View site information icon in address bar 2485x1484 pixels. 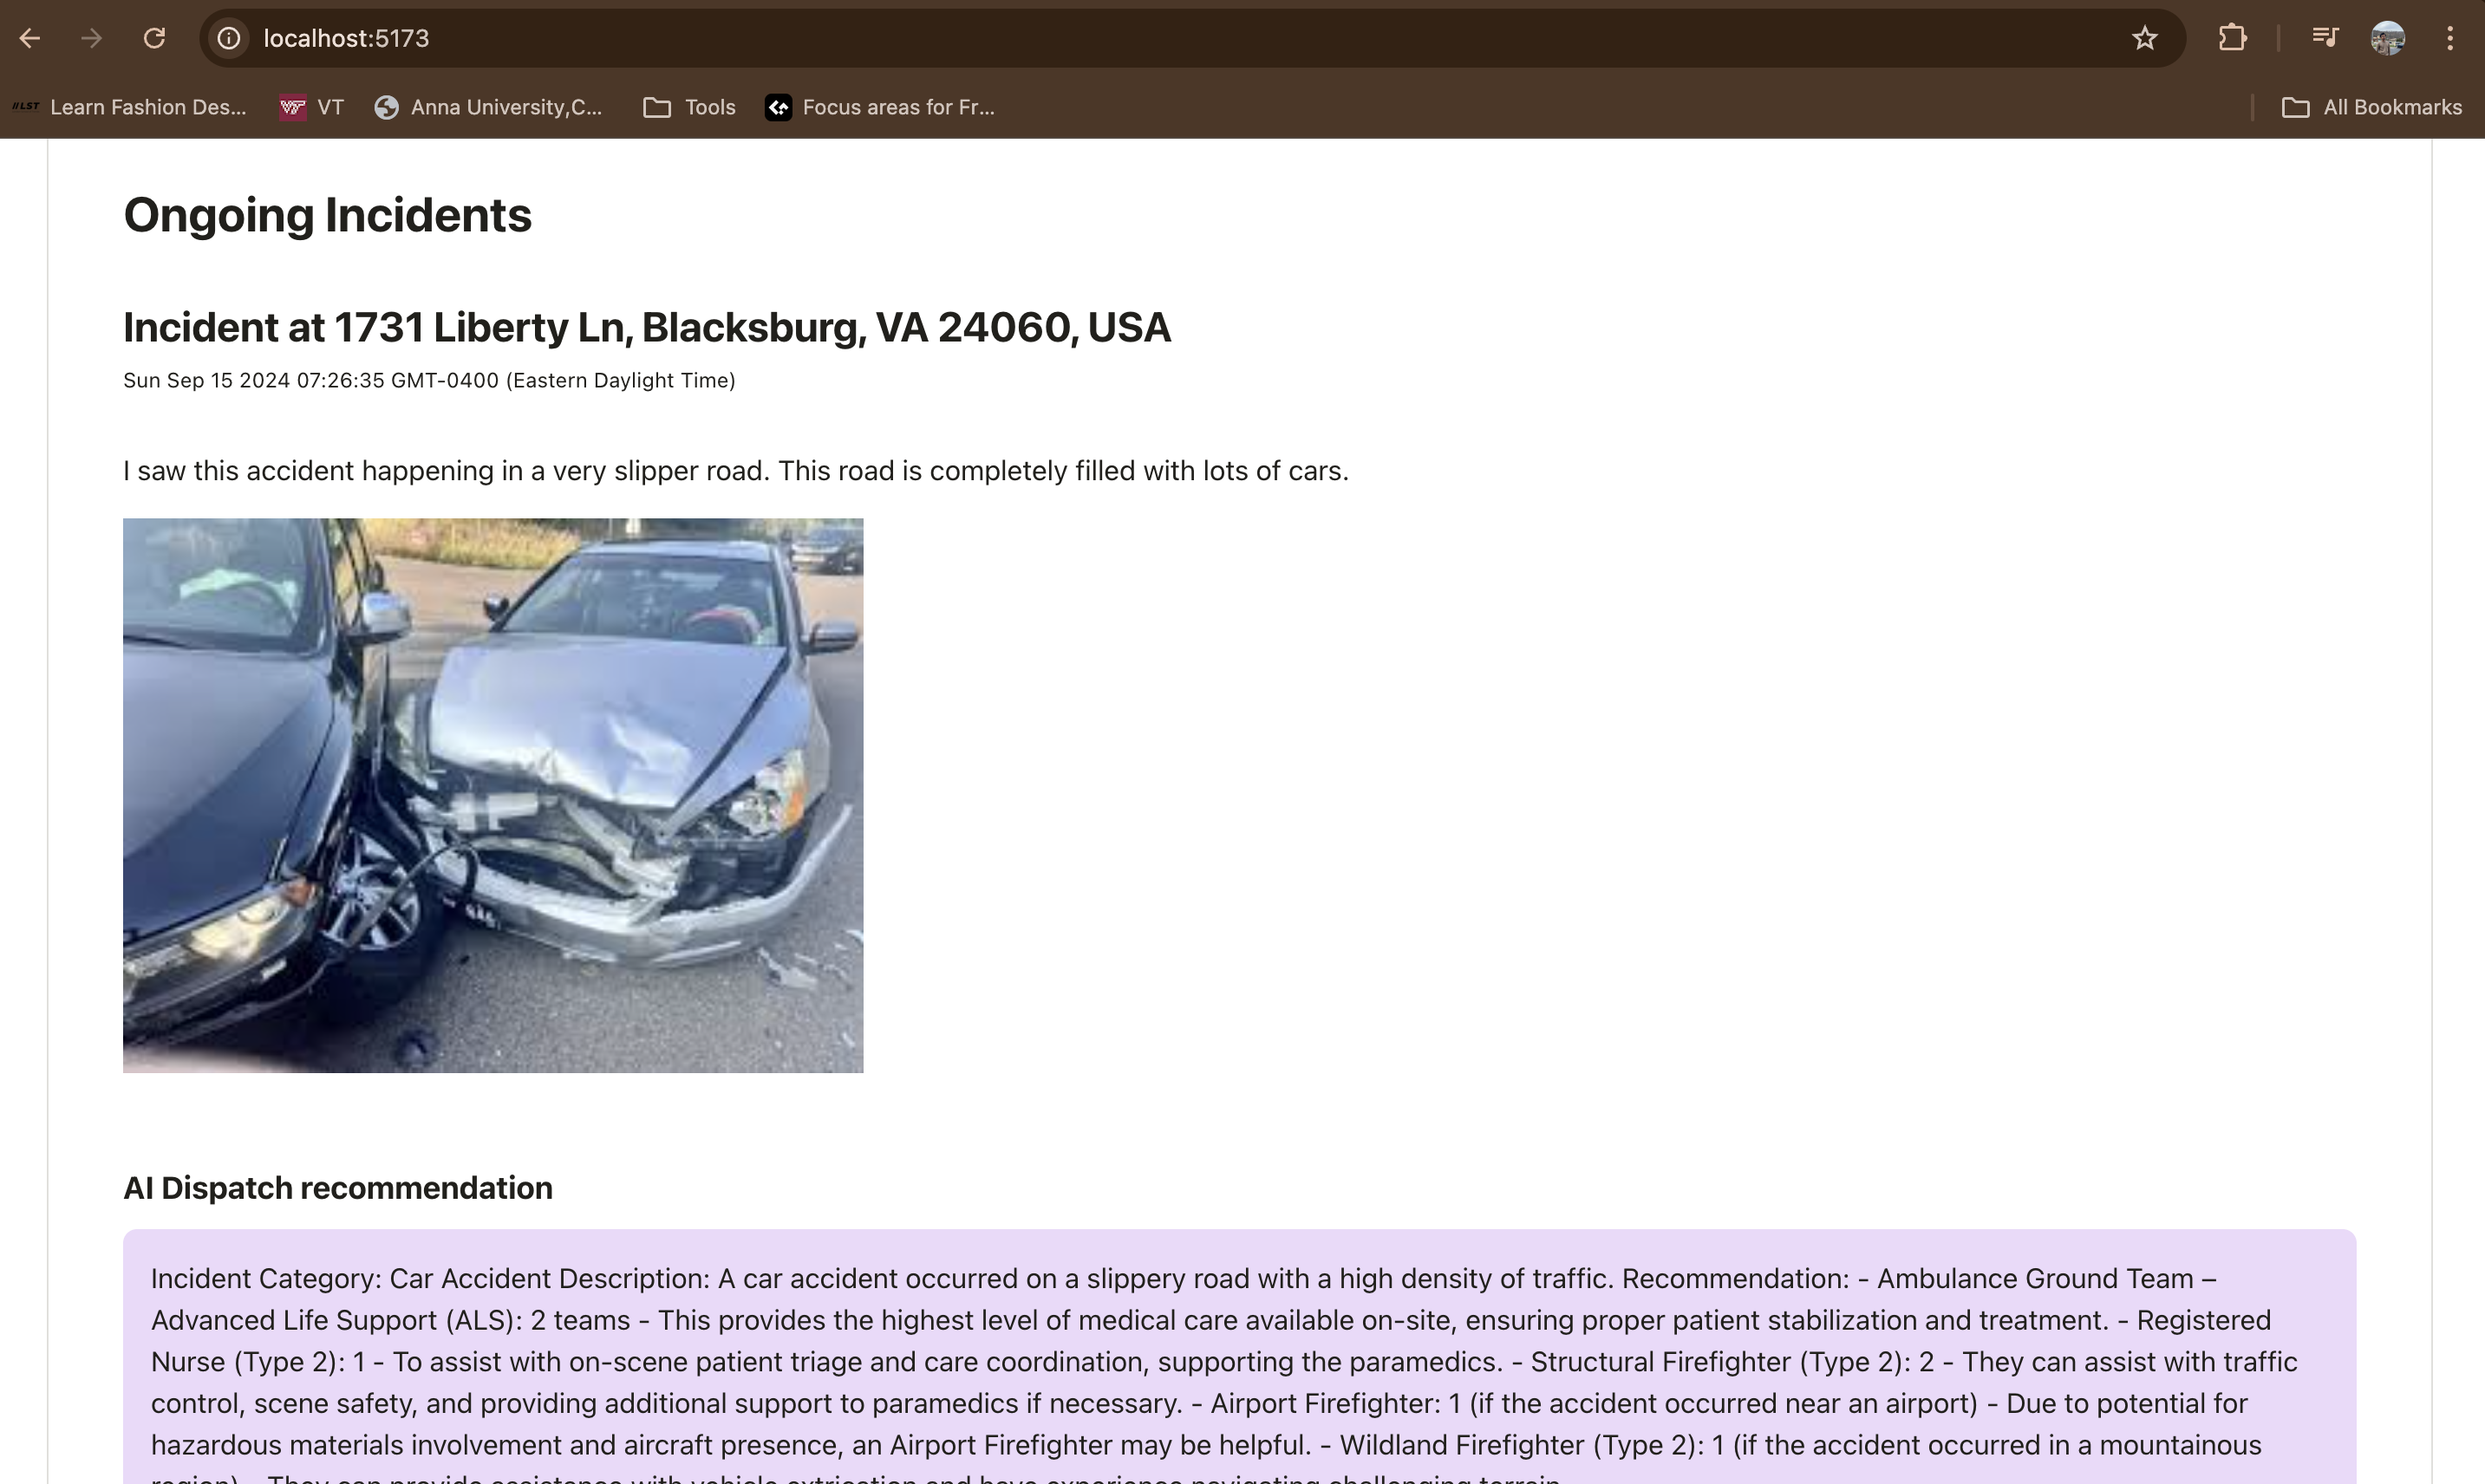(x=229, y=39)
